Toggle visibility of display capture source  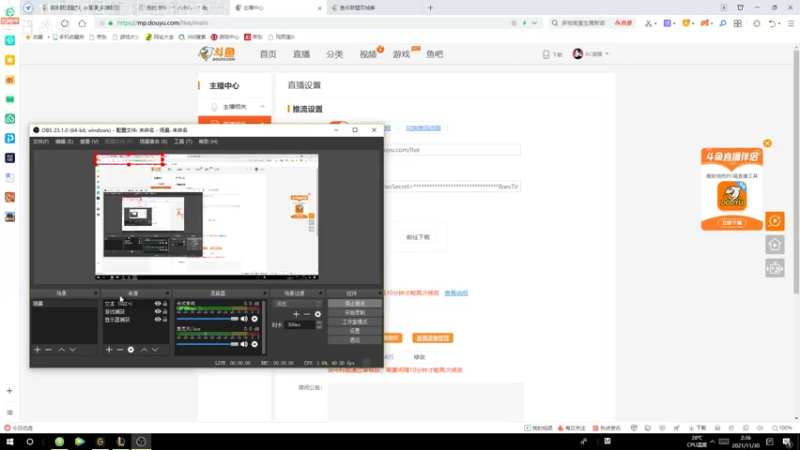click(158, 319)
